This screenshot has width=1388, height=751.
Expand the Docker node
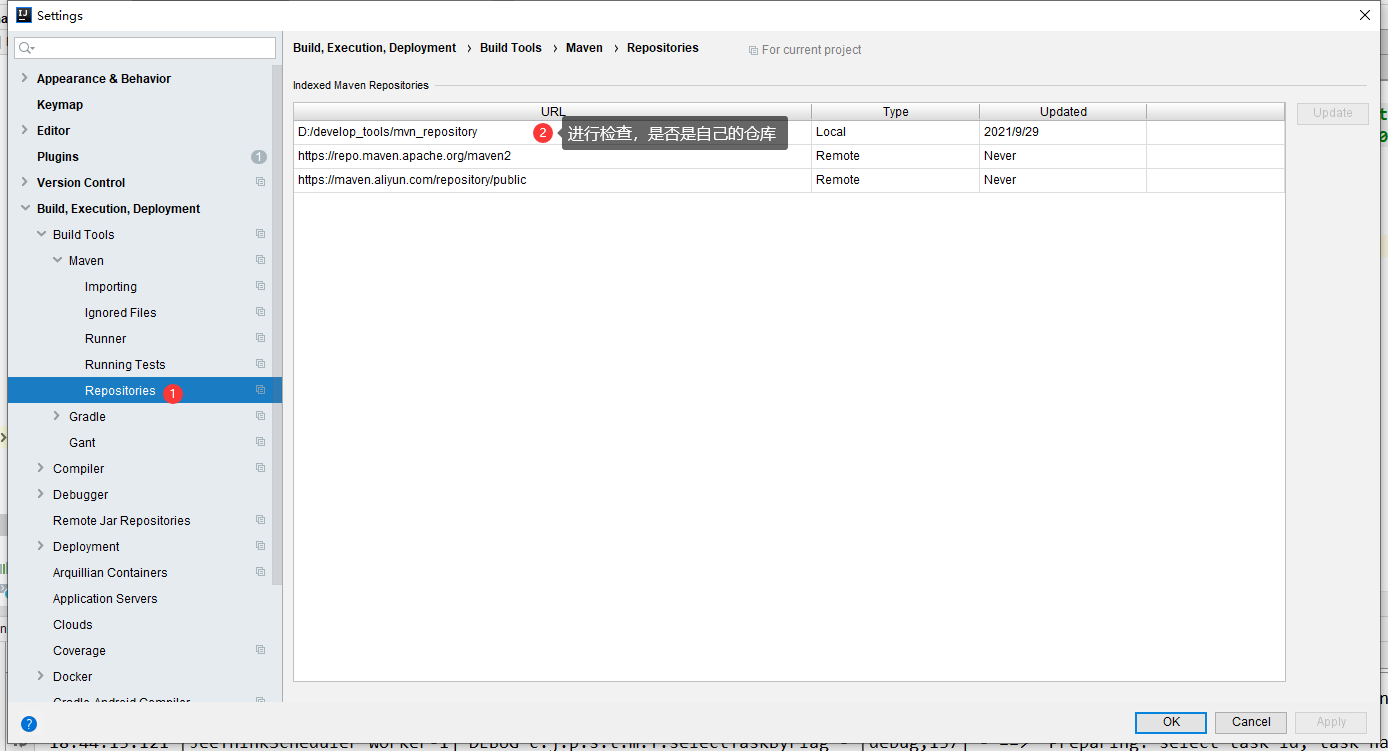coord(41,676)
